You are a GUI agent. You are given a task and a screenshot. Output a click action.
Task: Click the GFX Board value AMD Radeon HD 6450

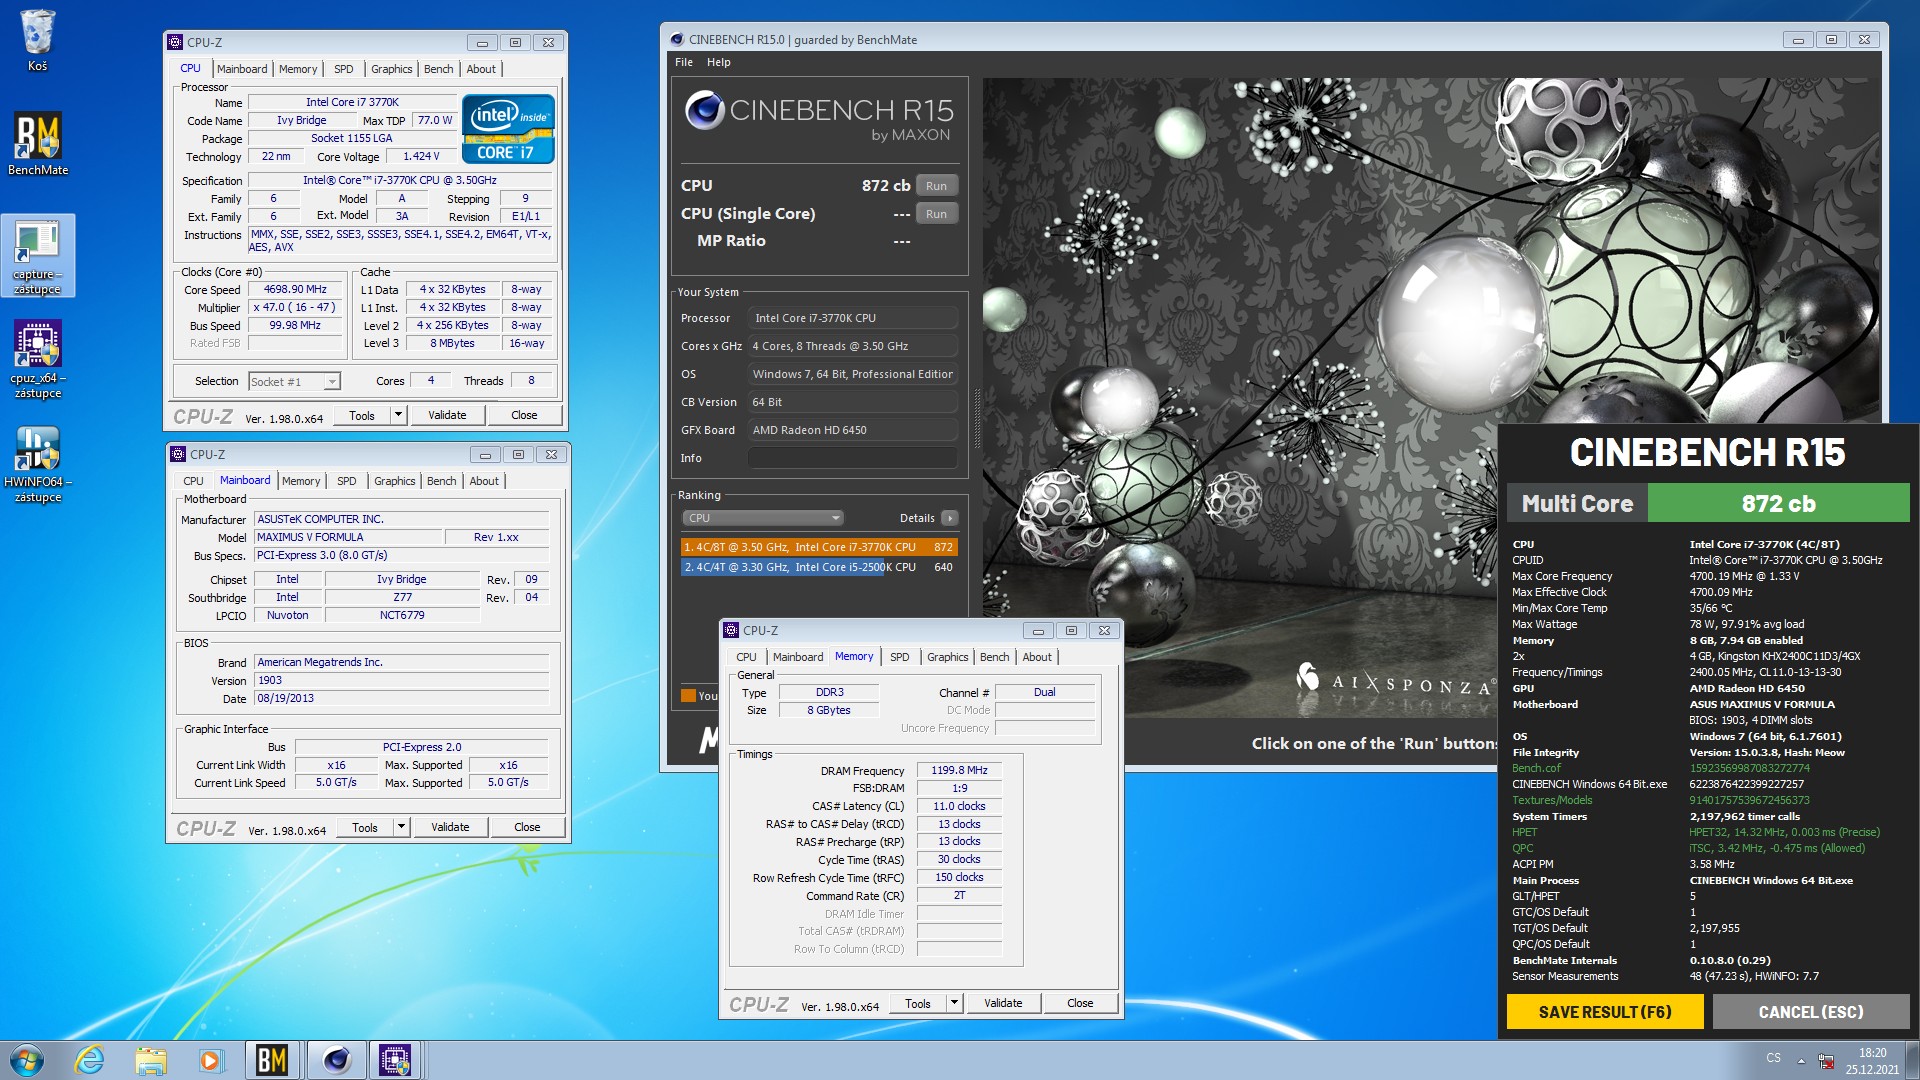(x=852, y=430)
